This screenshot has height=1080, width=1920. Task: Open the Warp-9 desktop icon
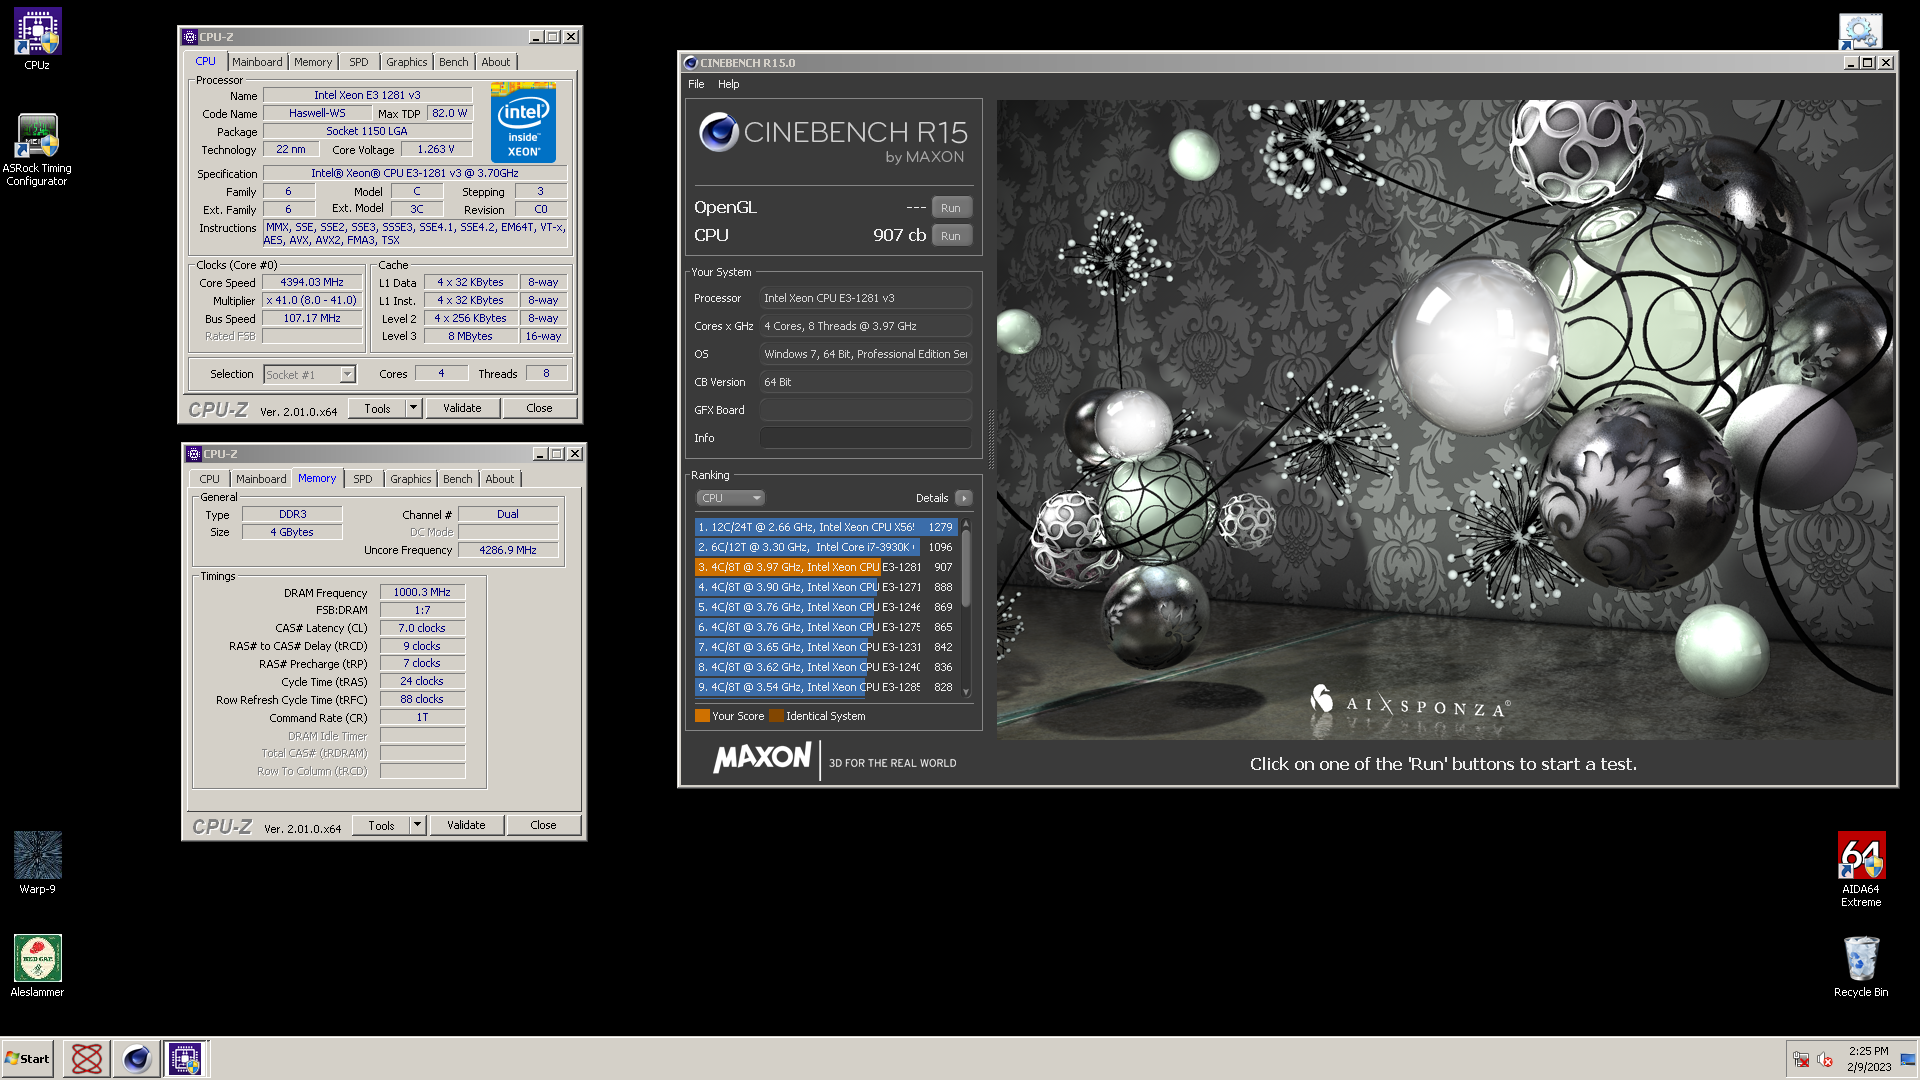click(x=37, y=862)
